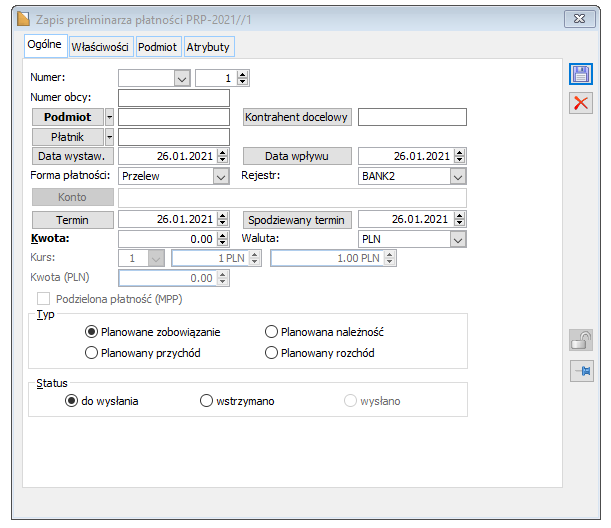Click the document icon in title bar
The width and height of the screenshot is (611, 528).
point(23,19)
